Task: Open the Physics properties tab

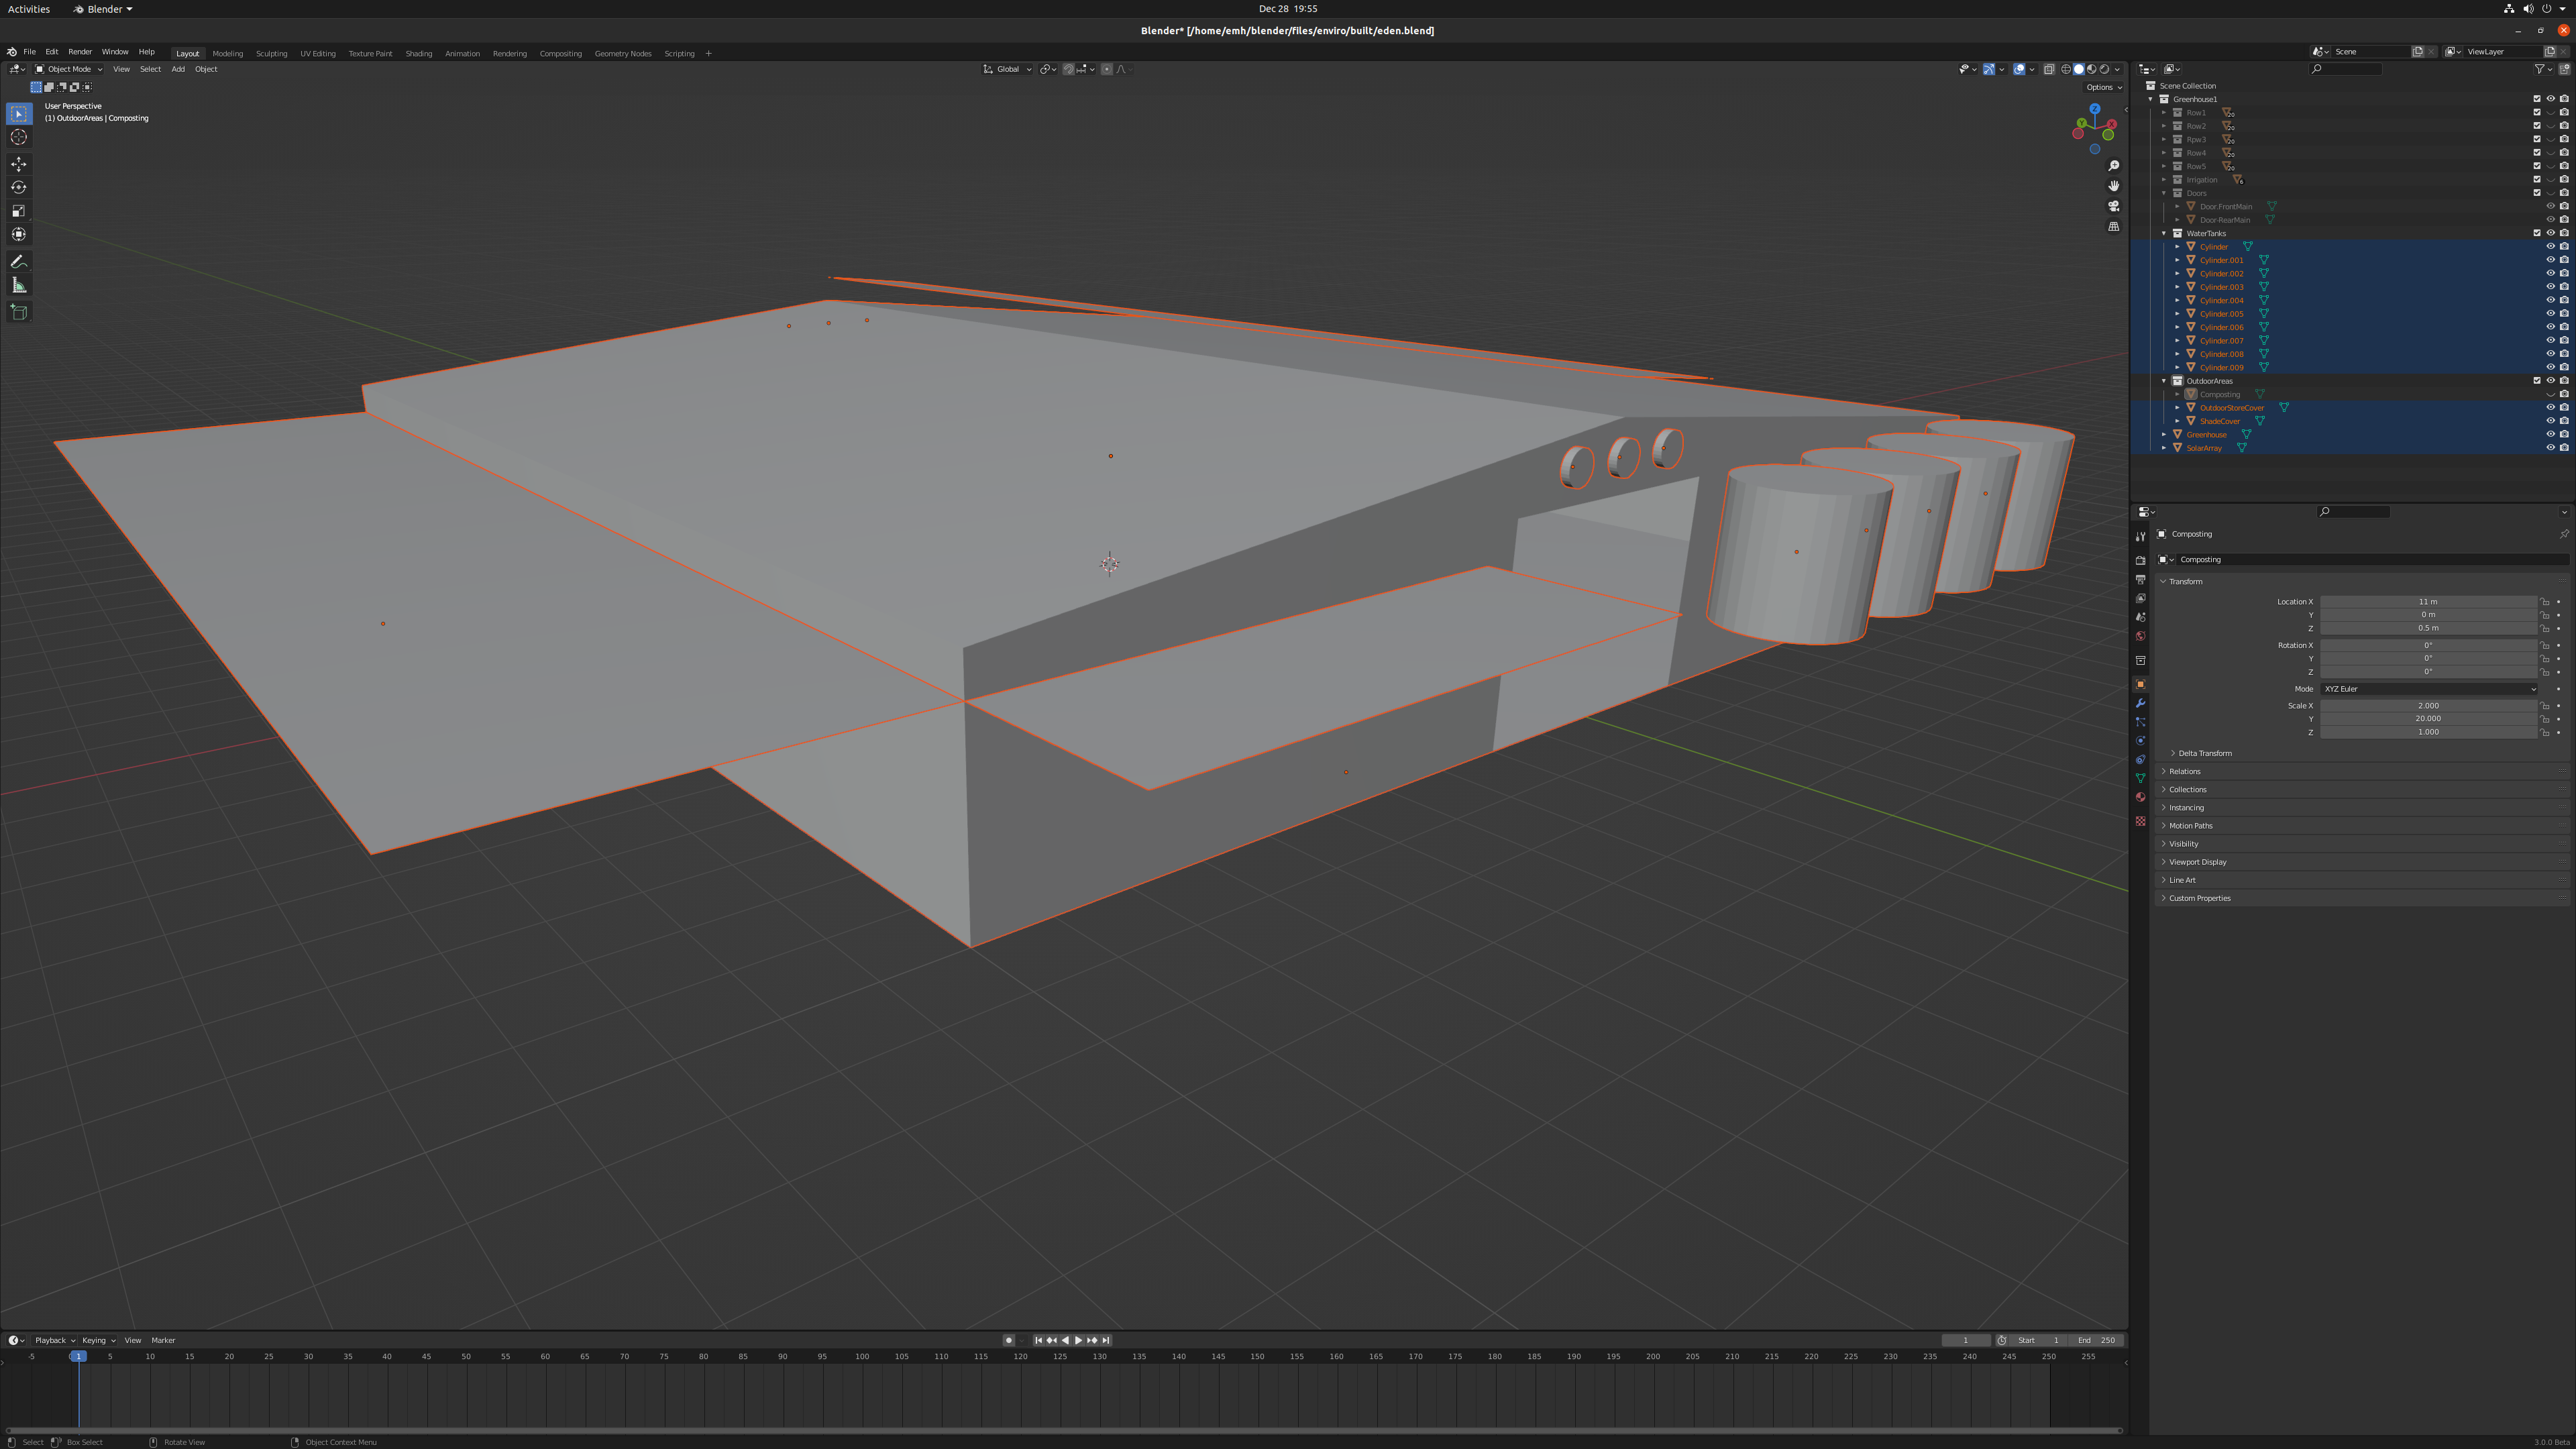Action: pos(2140,741)
